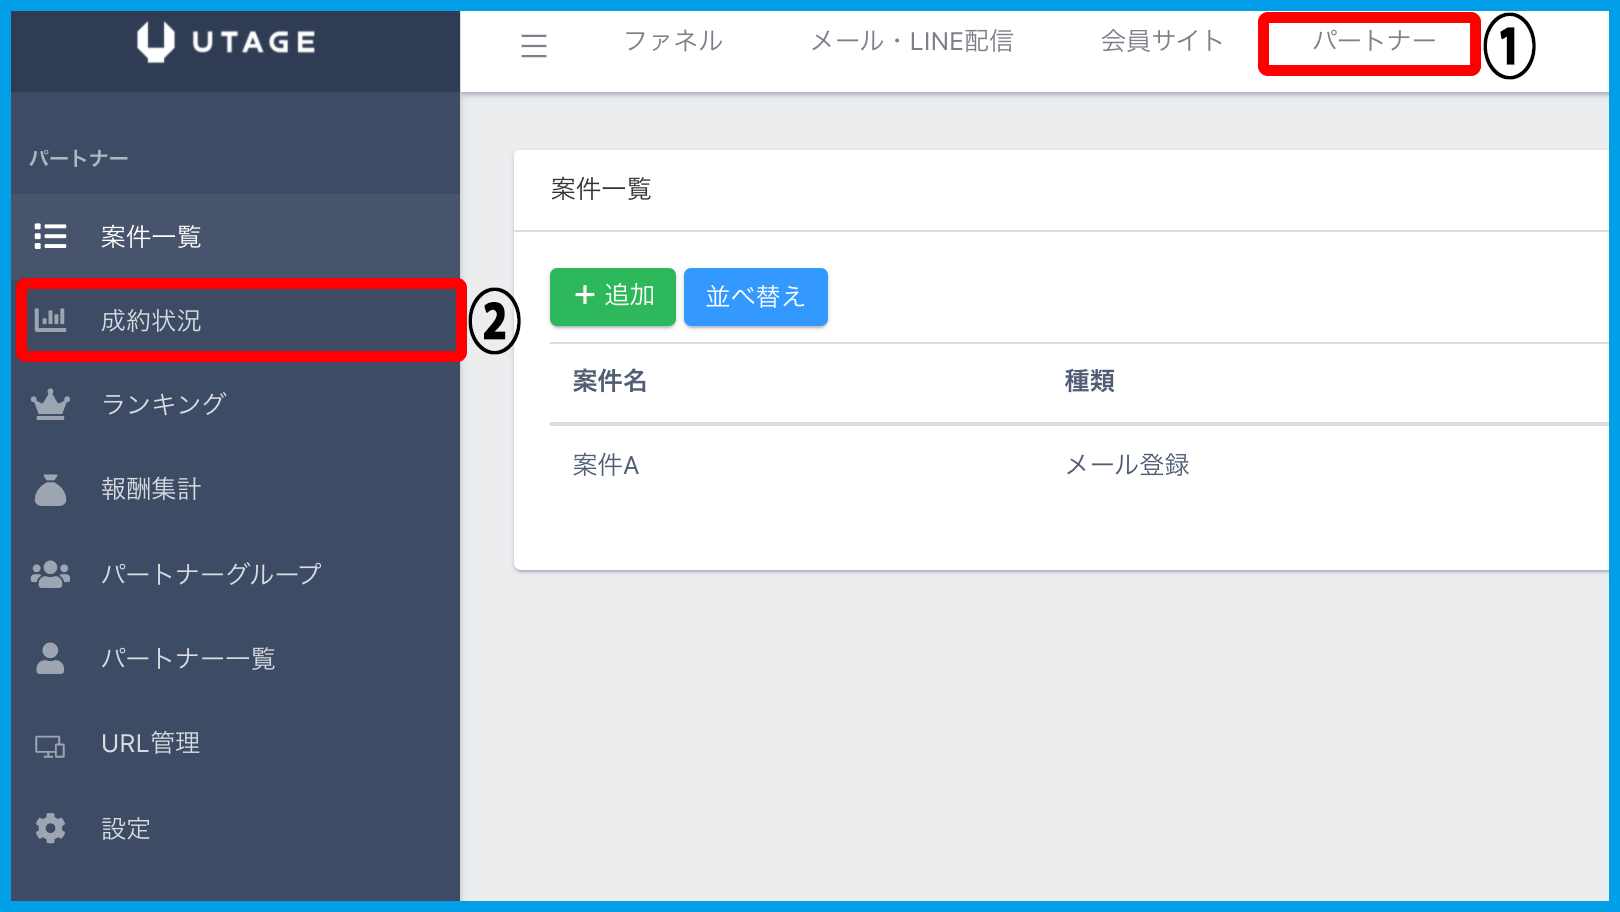Click the 案件名 column header
Viewport: 1620px width, 912px height.
pos(610,381)
